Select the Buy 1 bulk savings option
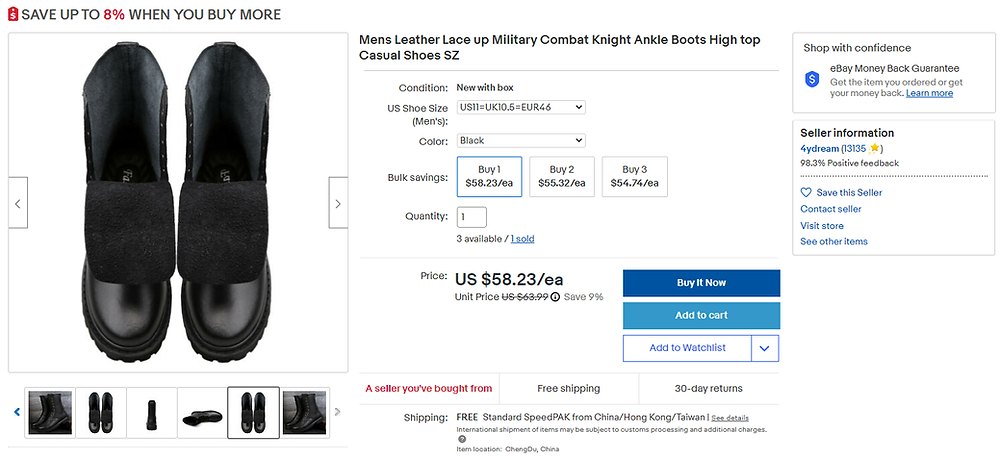Image resolution: width=1000 pixels, height=456 pixels. [489, 177]
